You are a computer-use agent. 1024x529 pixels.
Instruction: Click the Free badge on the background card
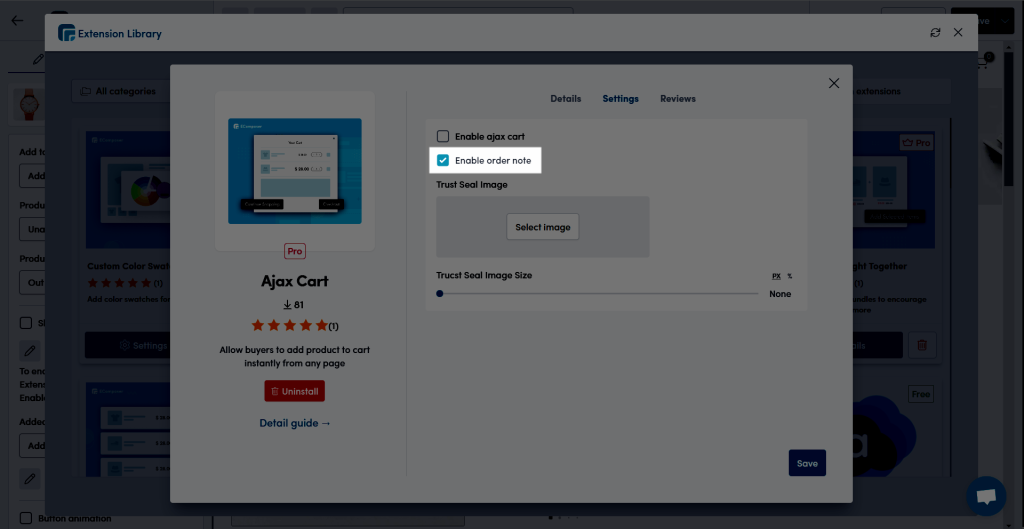[x=921, y=394]
